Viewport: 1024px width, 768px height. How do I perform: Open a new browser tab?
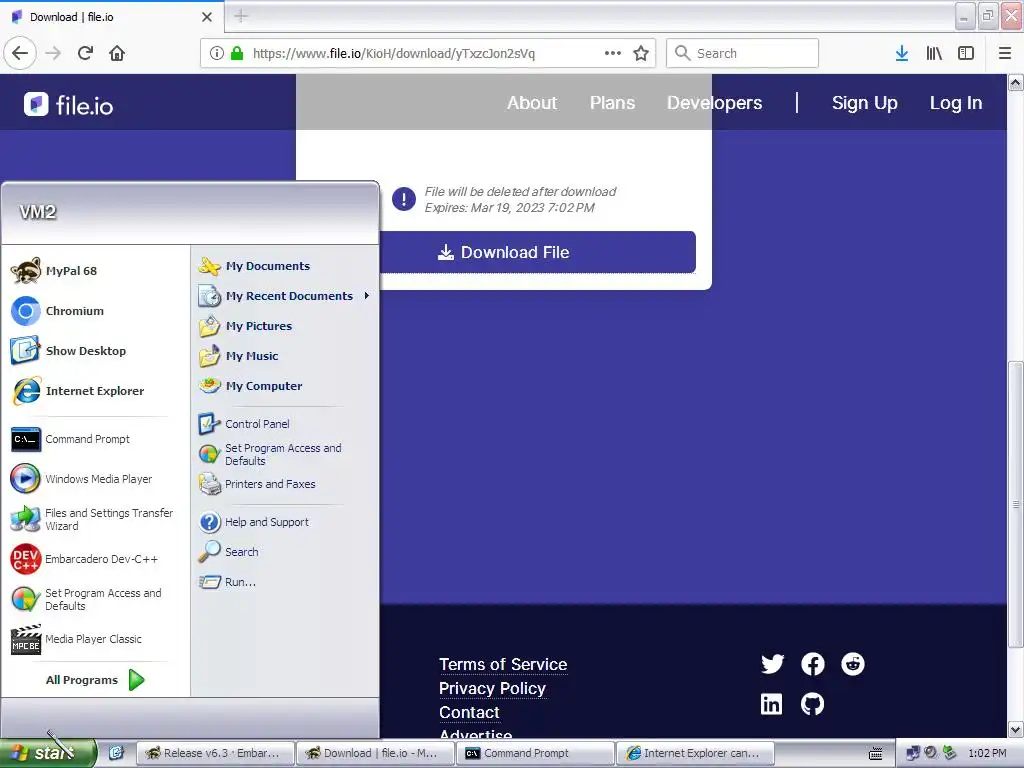pos(241,16)
